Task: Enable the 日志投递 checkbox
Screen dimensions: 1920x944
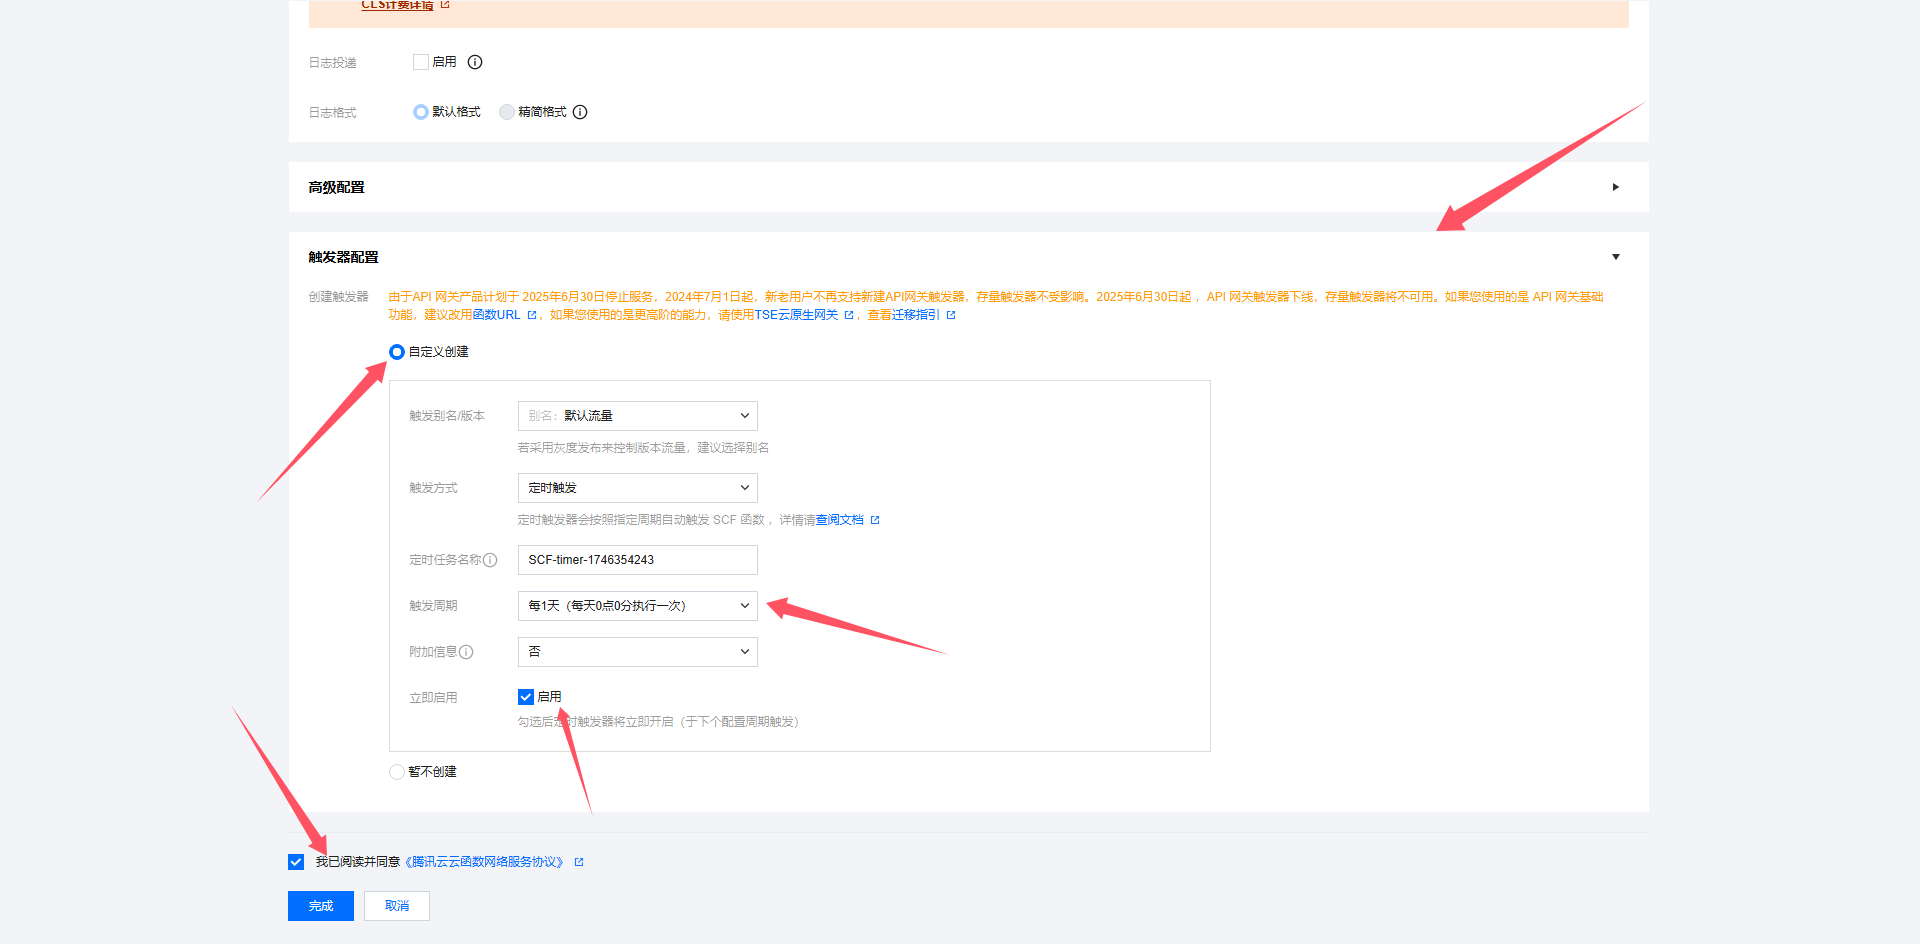Action: coord(421,62)
